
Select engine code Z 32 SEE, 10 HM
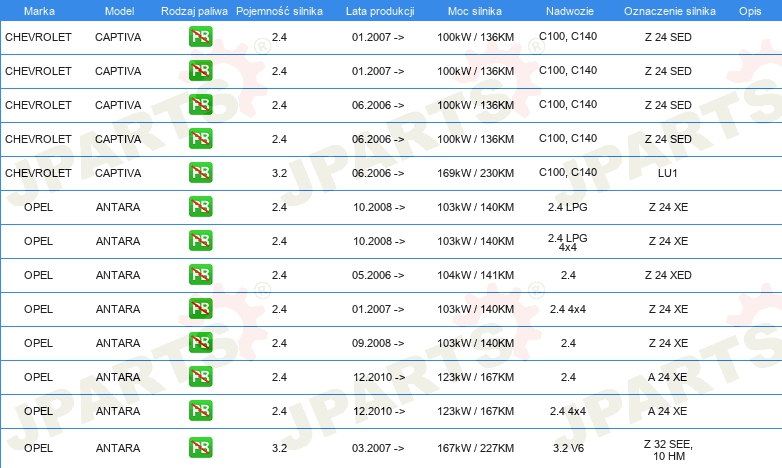[668, 450]
